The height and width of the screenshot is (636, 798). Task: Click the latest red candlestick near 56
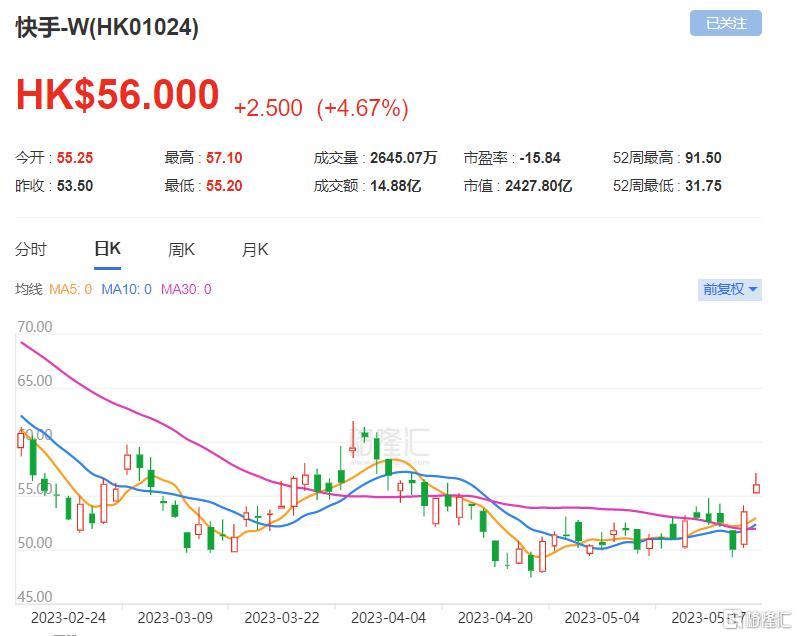pos(756,486)
